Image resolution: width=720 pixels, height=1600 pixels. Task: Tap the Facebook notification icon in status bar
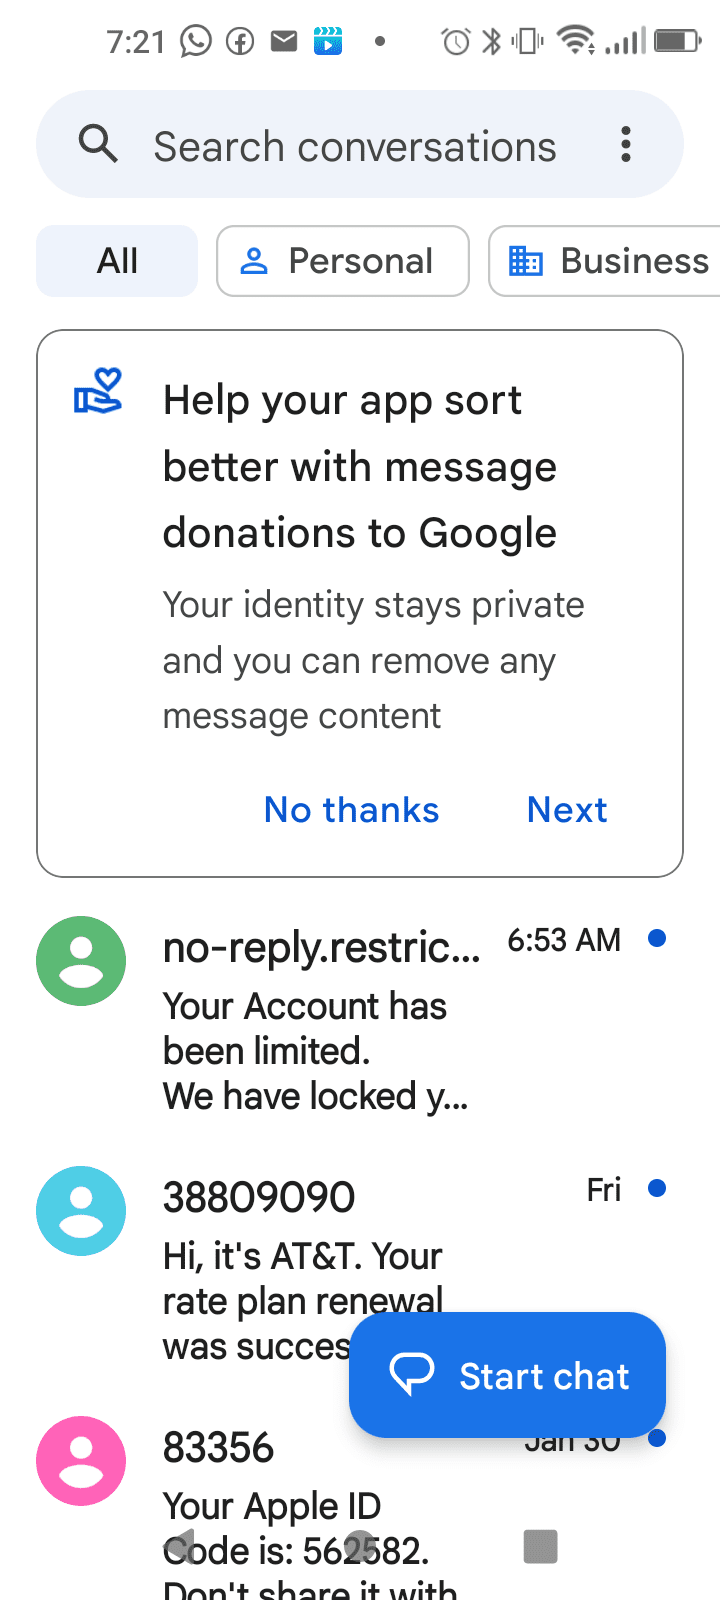240,41
